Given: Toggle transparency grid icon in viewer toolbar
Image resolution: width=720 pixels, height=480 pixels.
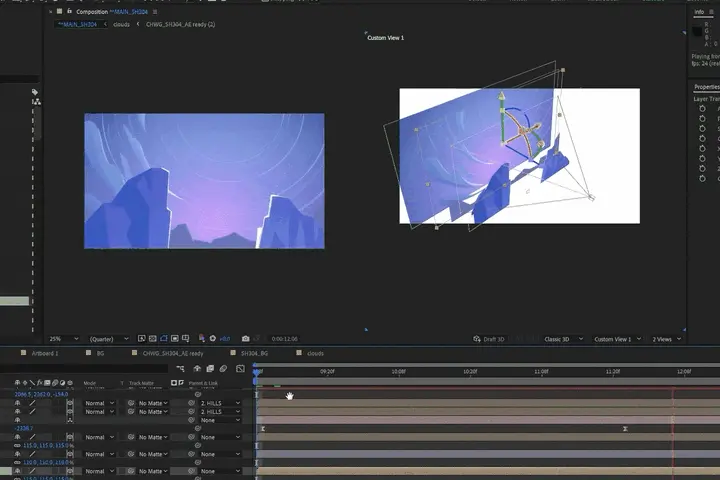Looking at the screenshot, I should pyautogui.click(x=152, y=339).
